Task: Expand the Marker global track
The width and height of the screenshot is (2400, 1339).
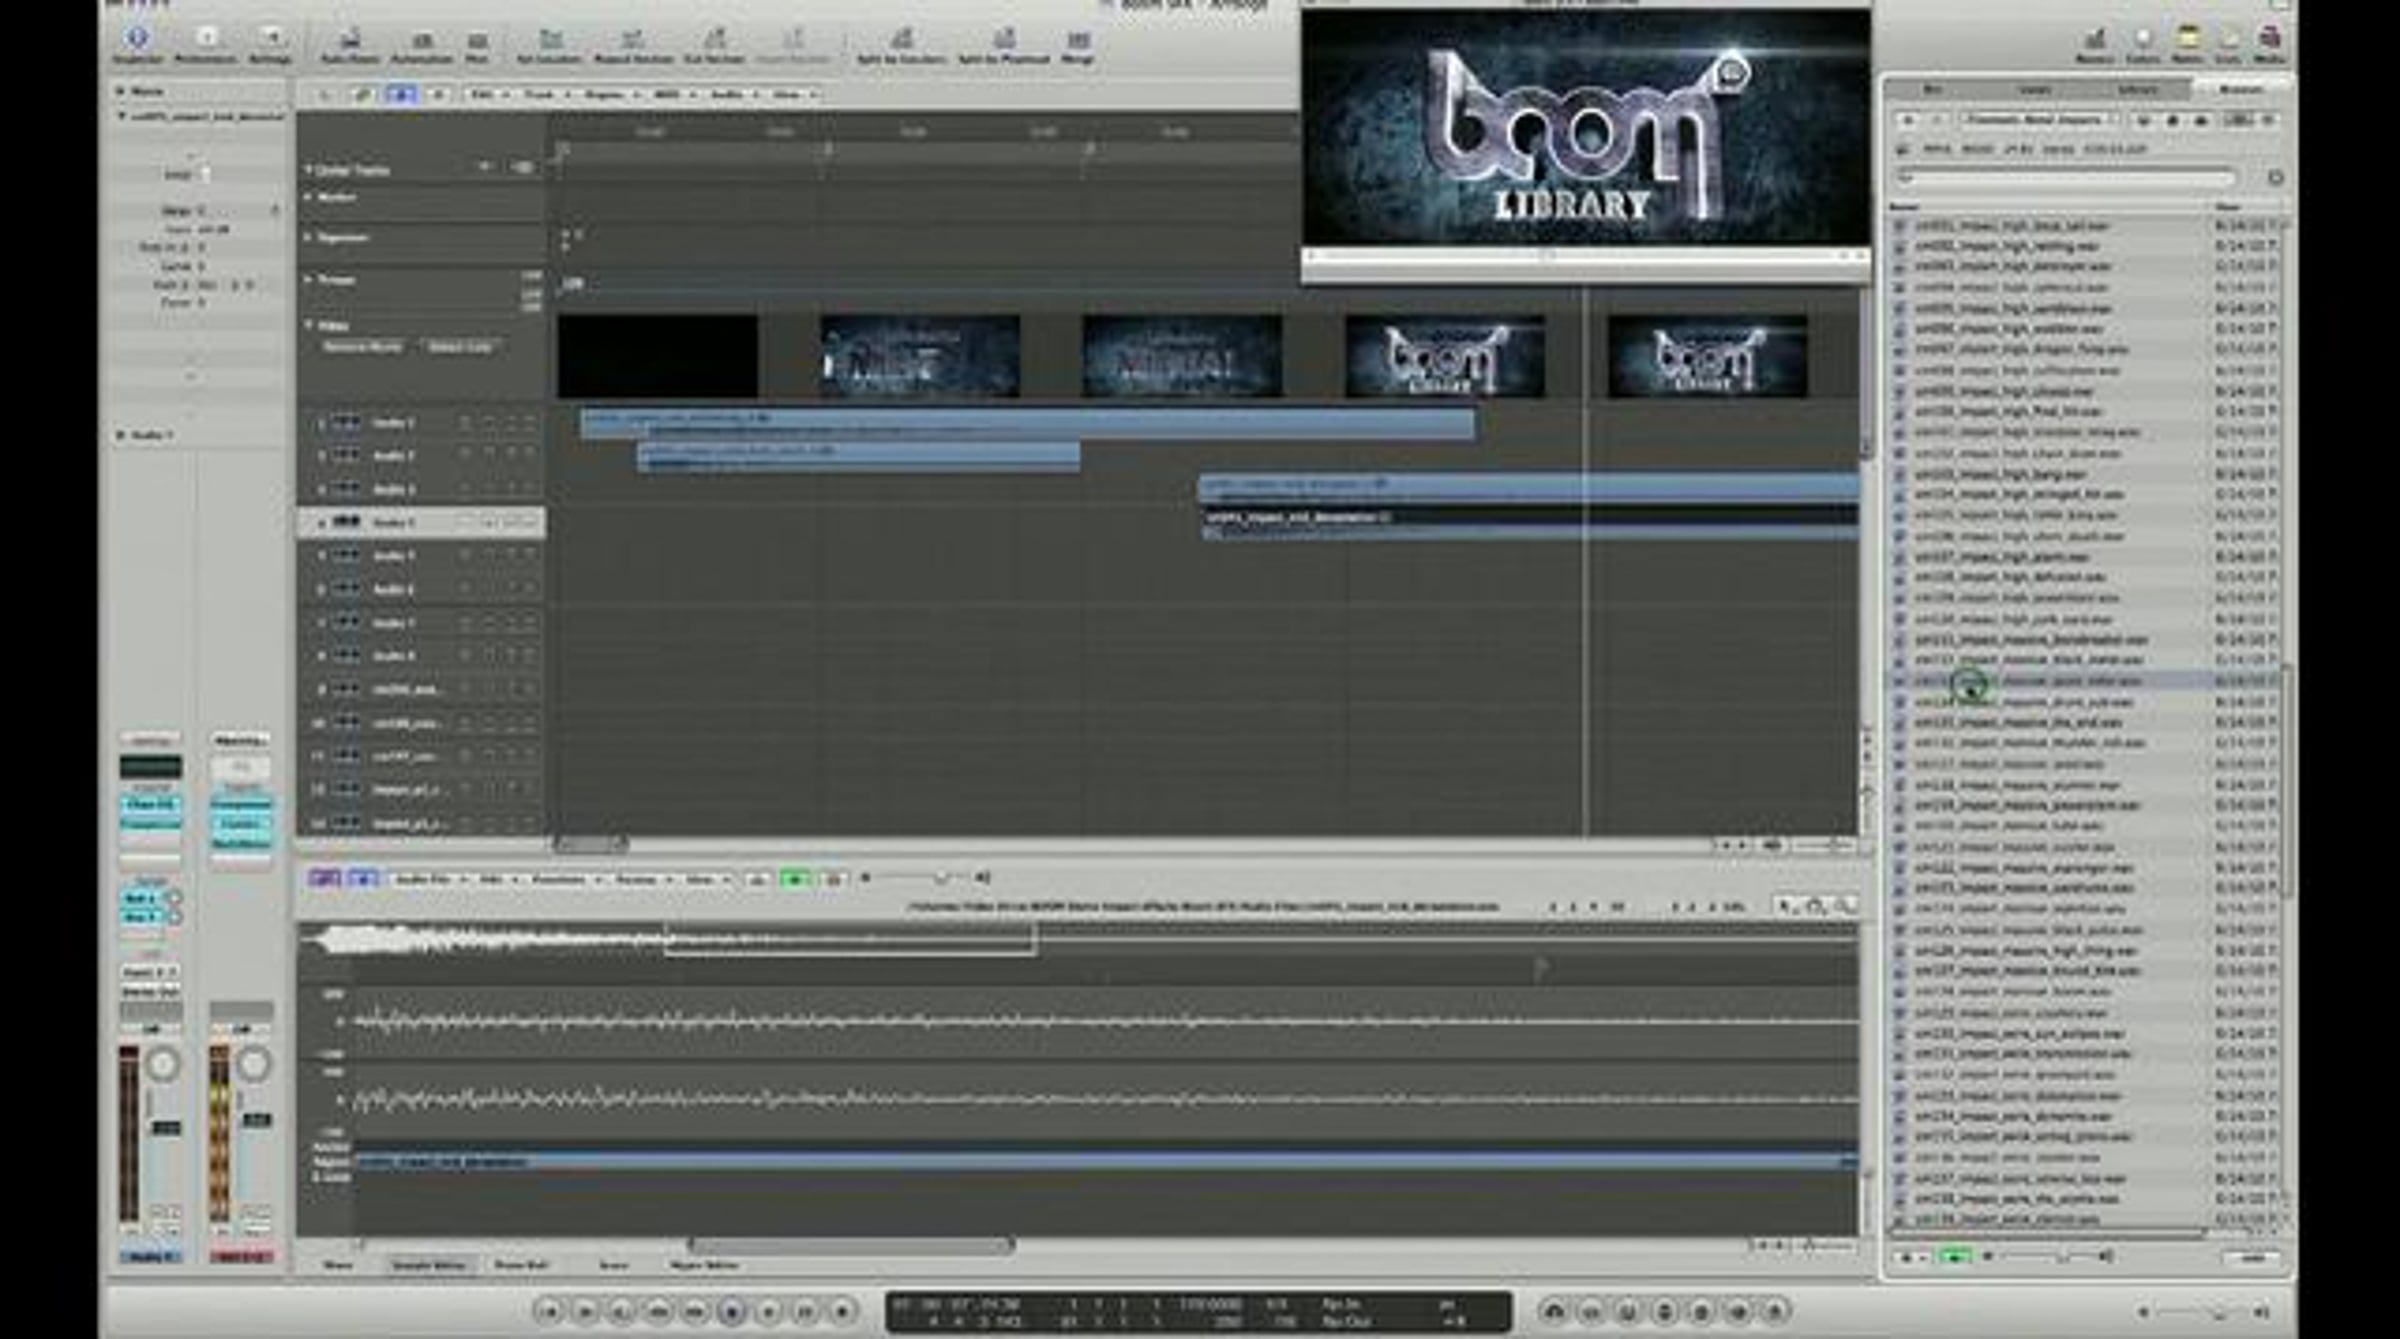Action: coord(308,197)
